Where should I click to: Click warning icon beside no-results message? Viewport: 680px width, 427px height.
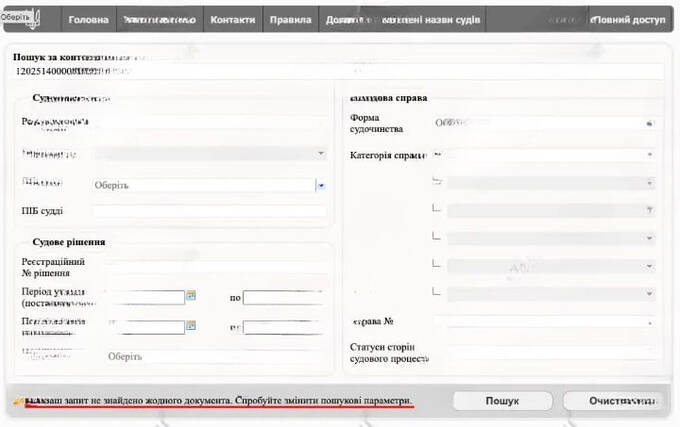[x=16, y=400]
